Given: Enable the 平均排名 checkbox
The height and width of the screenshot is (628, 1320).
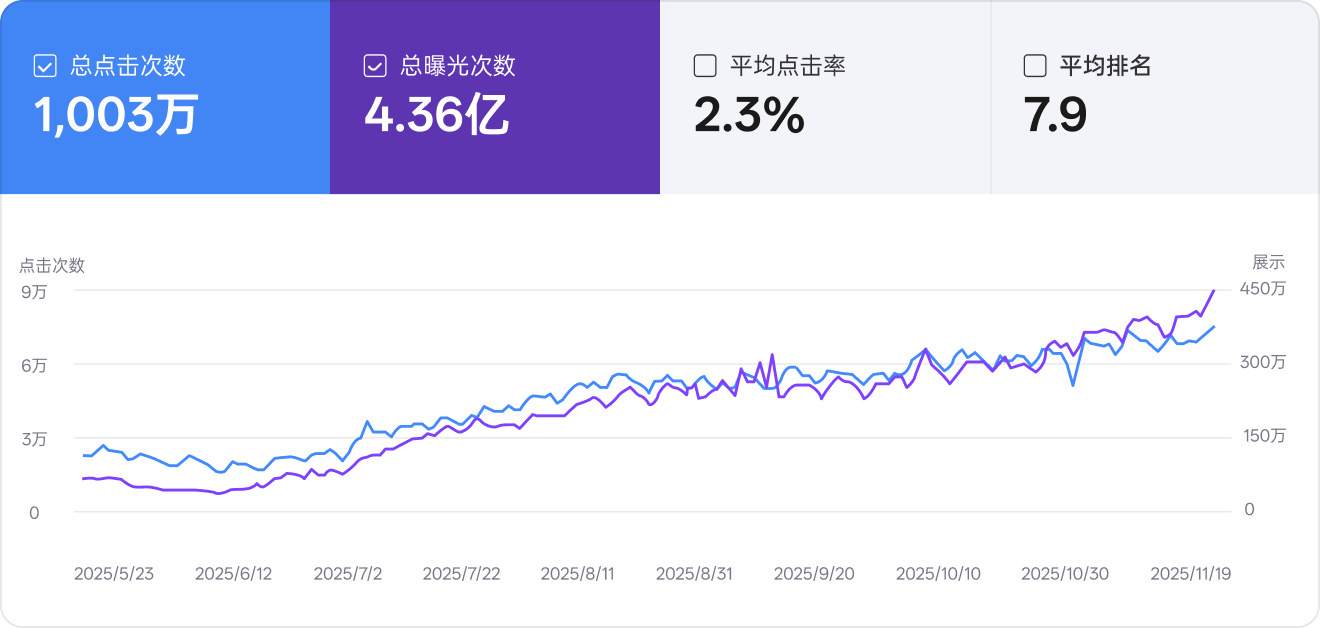Looking at the screenshot, I should click(x=1035, y=66).
